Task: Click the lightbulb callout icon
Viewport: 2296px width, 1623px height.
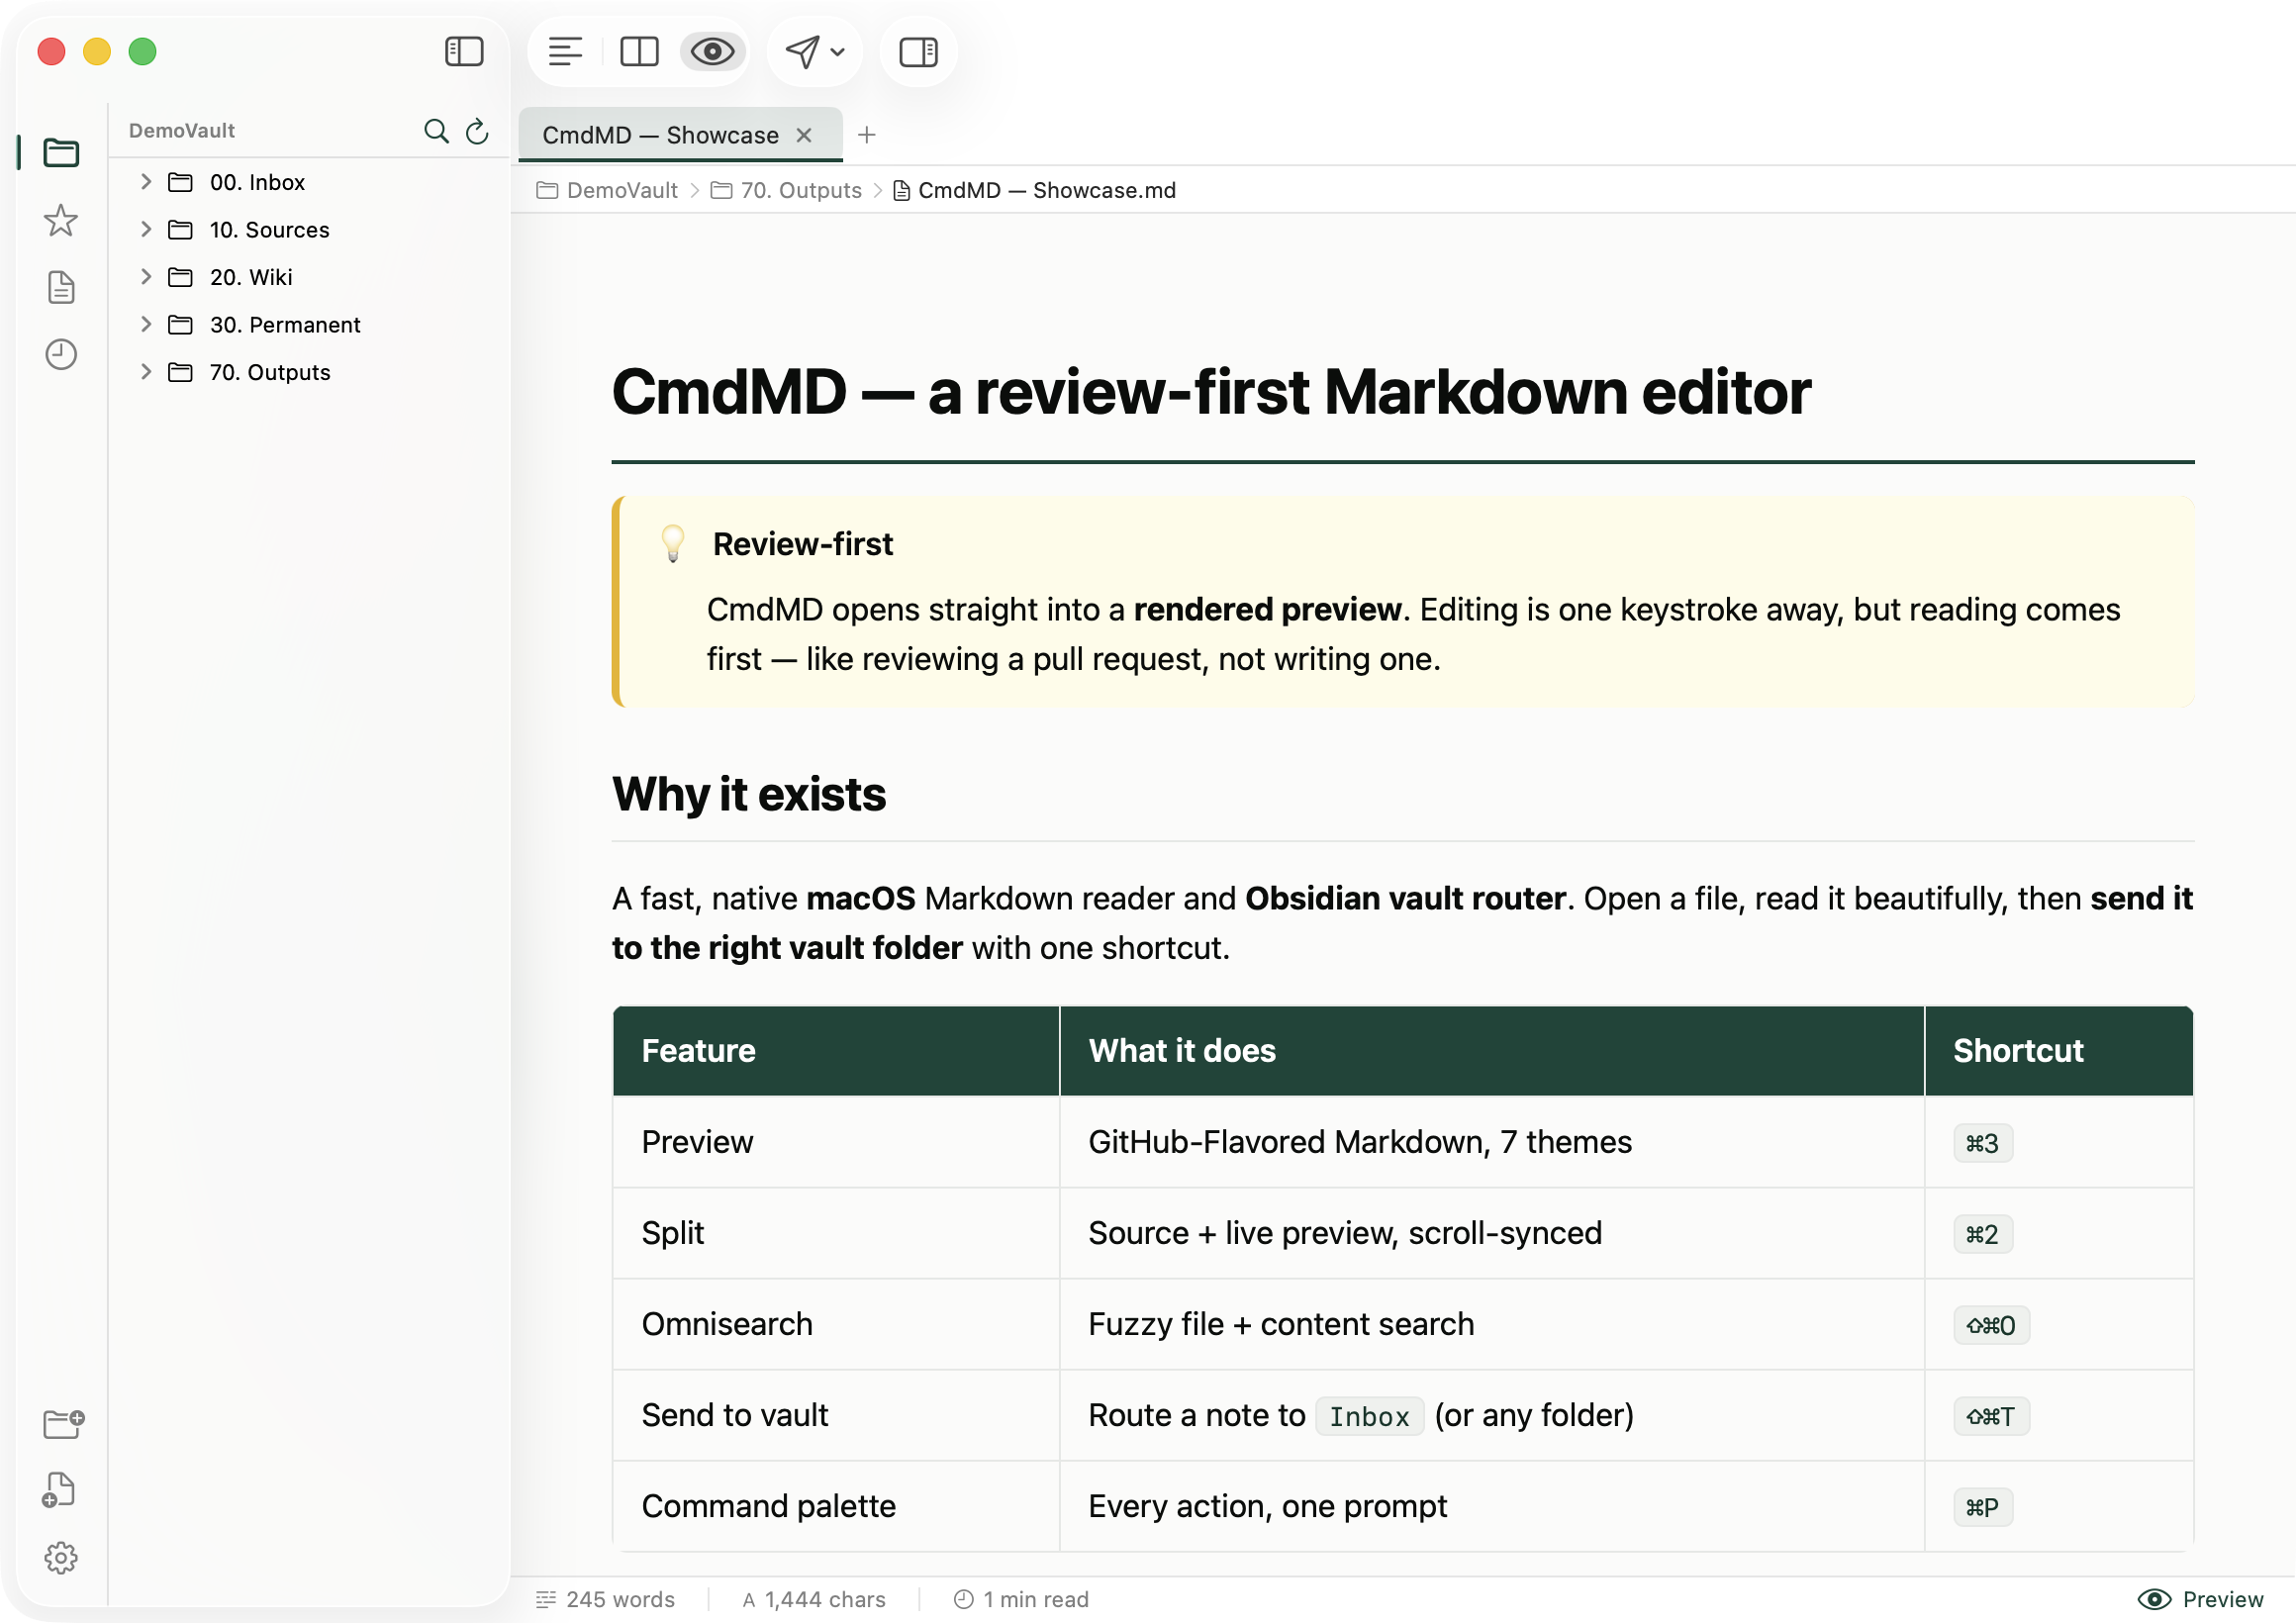Action: [x=673, y=544]
